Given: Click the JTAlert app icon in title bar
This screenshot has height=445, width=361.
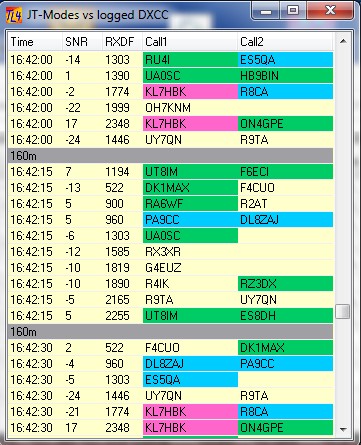Looking at the screenshot, I should point(14,15).
